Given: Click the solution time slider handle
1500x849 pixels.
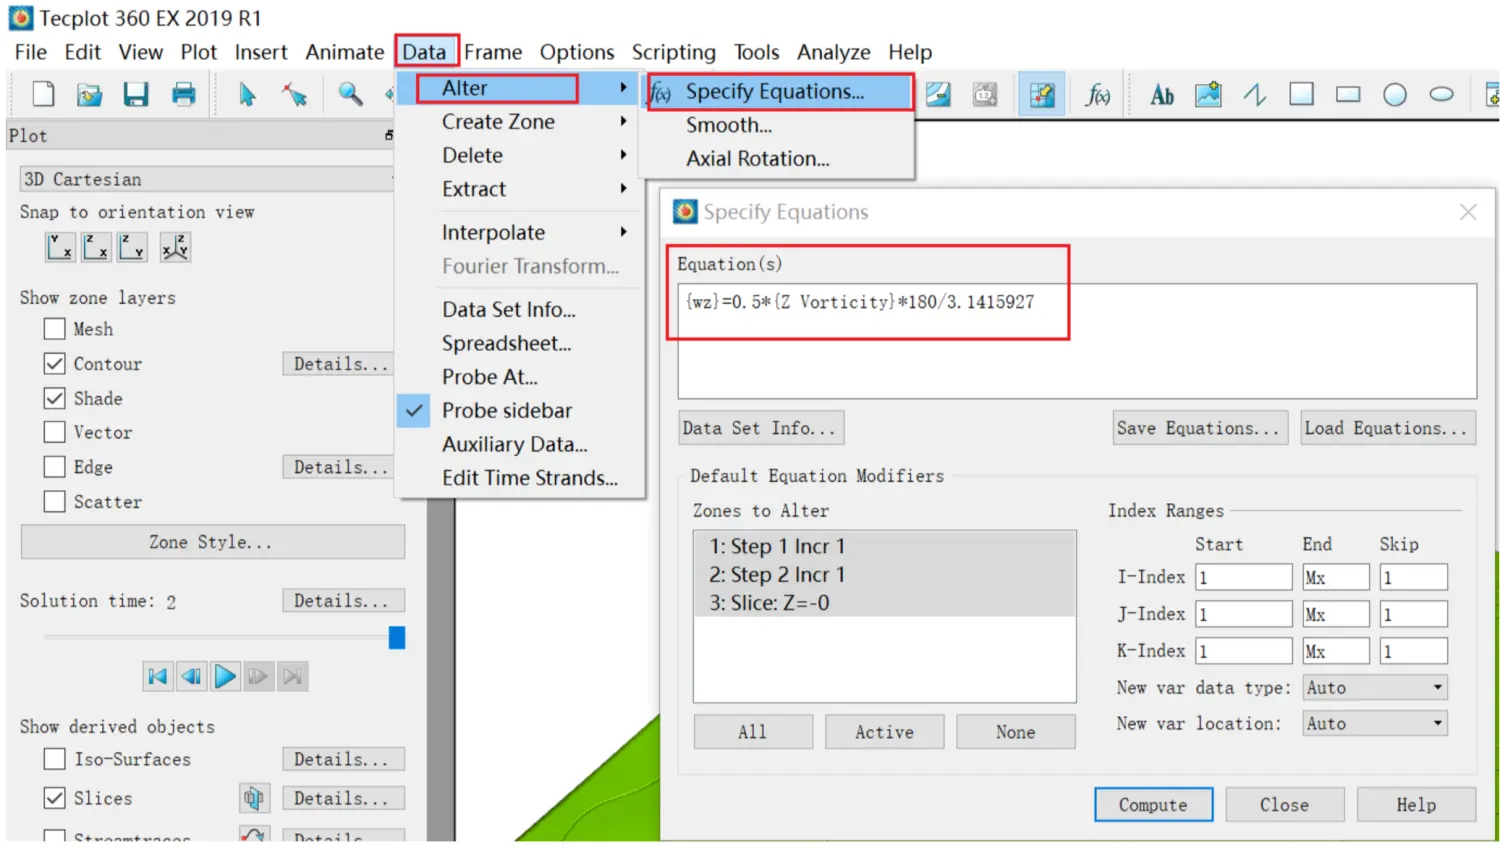Looking at the screenshot, I should [397, 638].
